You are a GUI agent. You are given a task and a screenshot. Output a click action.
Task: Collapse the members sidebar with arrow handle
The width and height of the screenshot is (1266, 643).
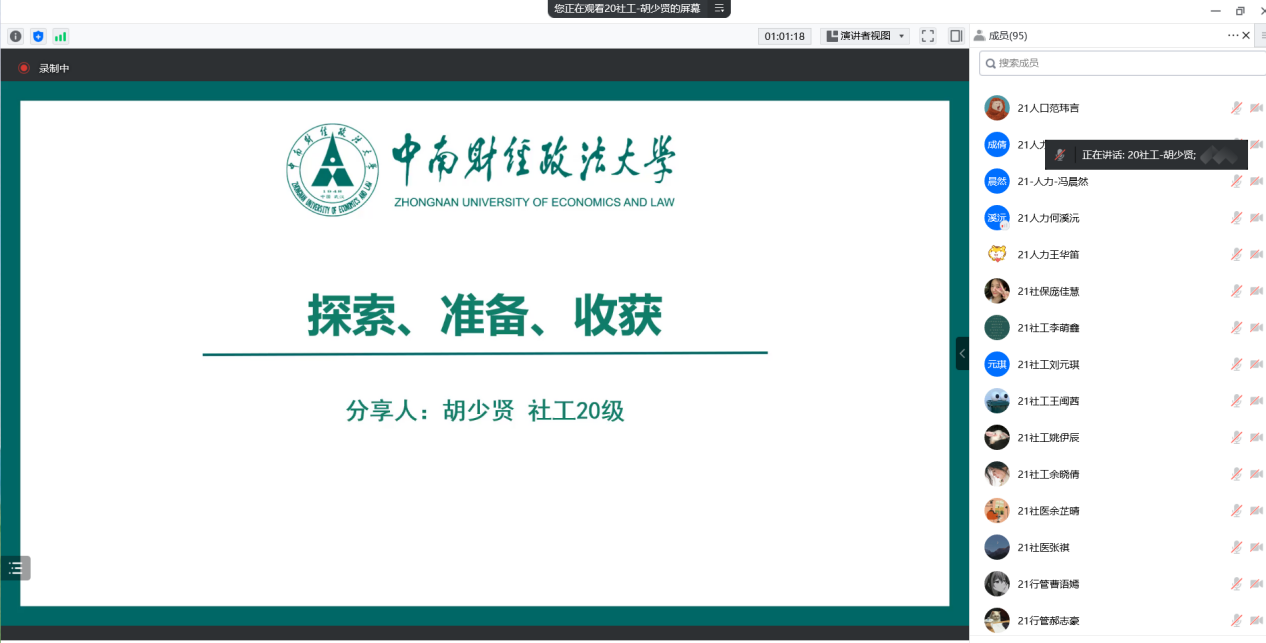click(x=962, y=353)
